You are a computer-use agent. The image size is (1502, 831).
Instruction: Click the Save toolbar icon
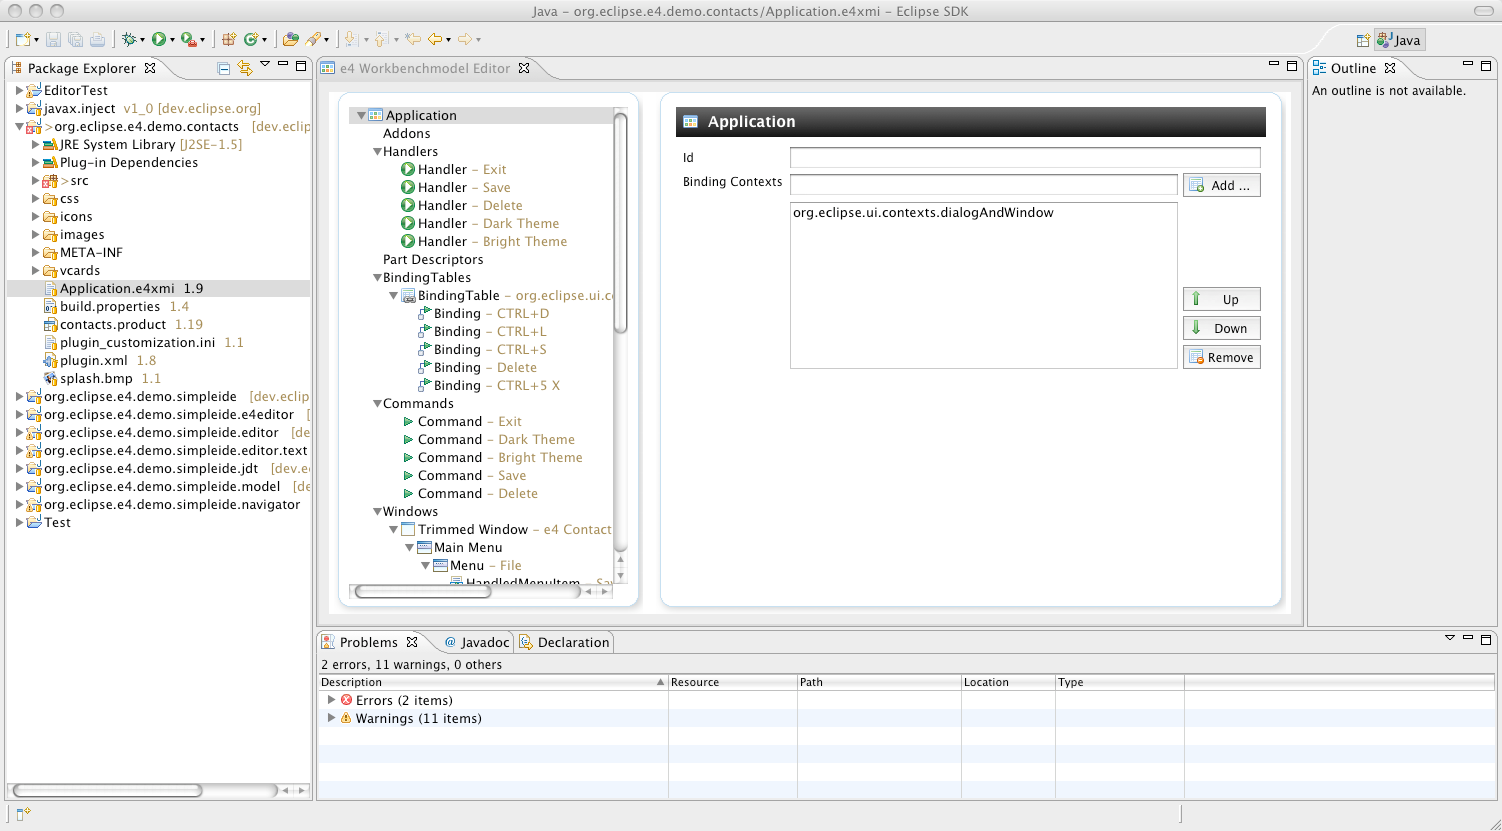click(53, 39)
